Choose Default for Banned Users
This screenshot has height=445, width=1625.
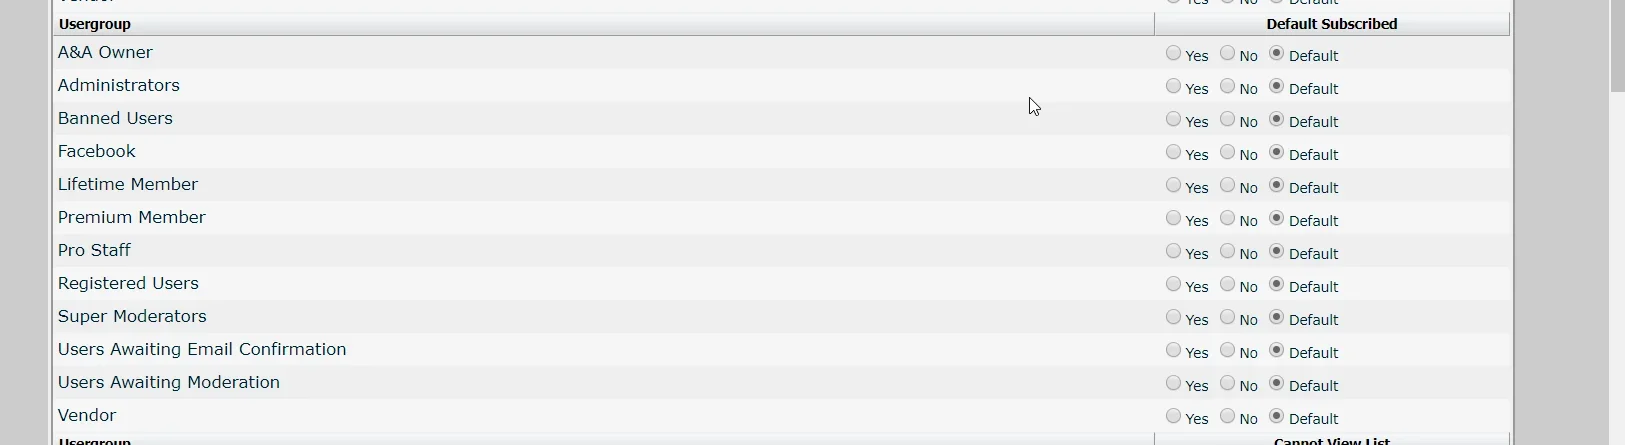1277,119
